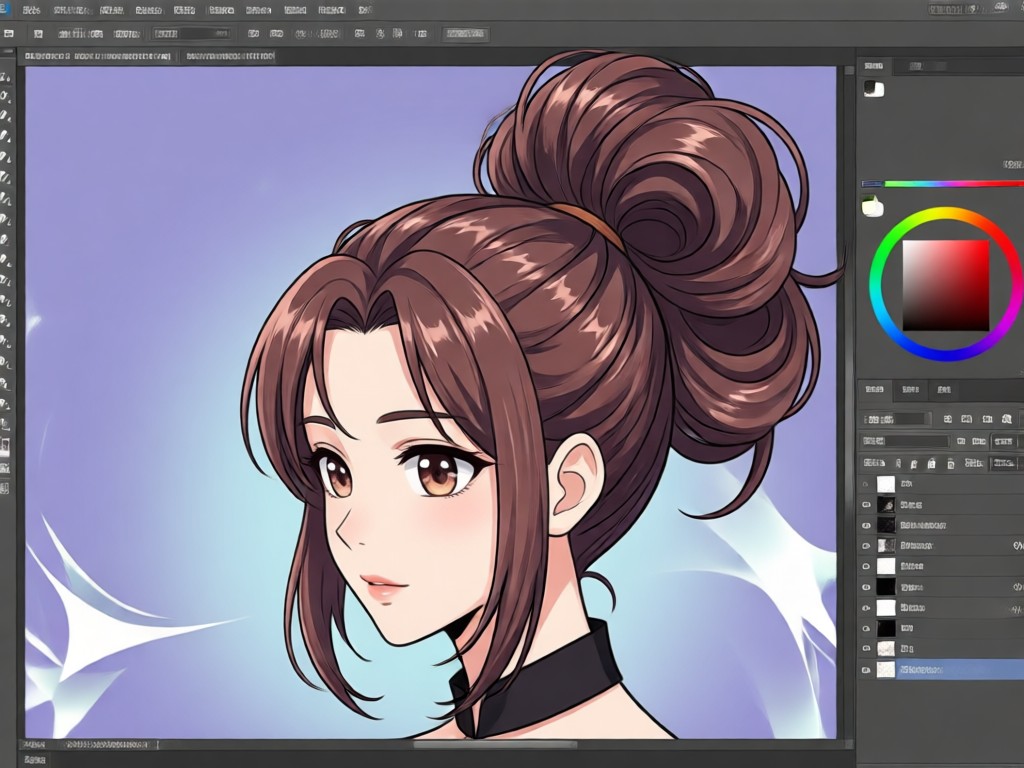Image resolution: width=1024 pixels, height=768 pixels.
Task: Switch to the first tab of the layers panel
Action: coord(874,390)
